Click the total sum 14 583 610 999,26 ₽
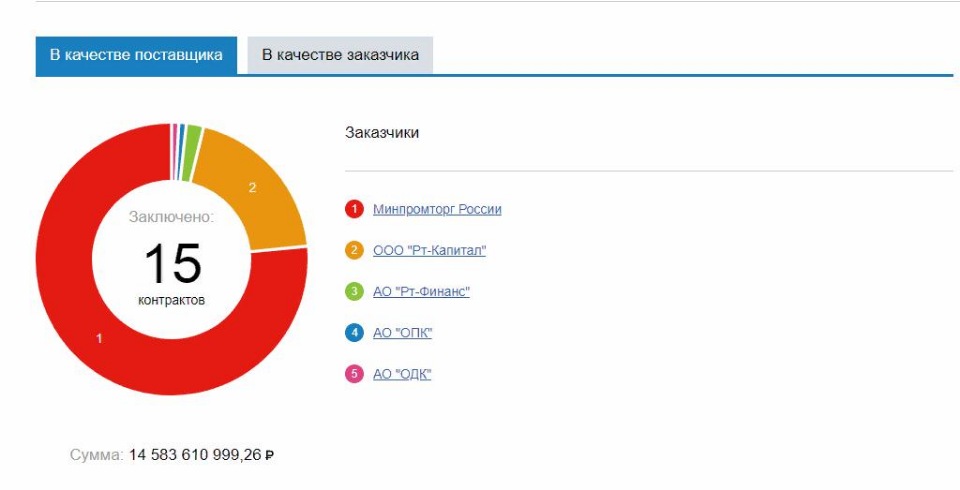This screenshot has width=960, height=490. click(201, 455)
